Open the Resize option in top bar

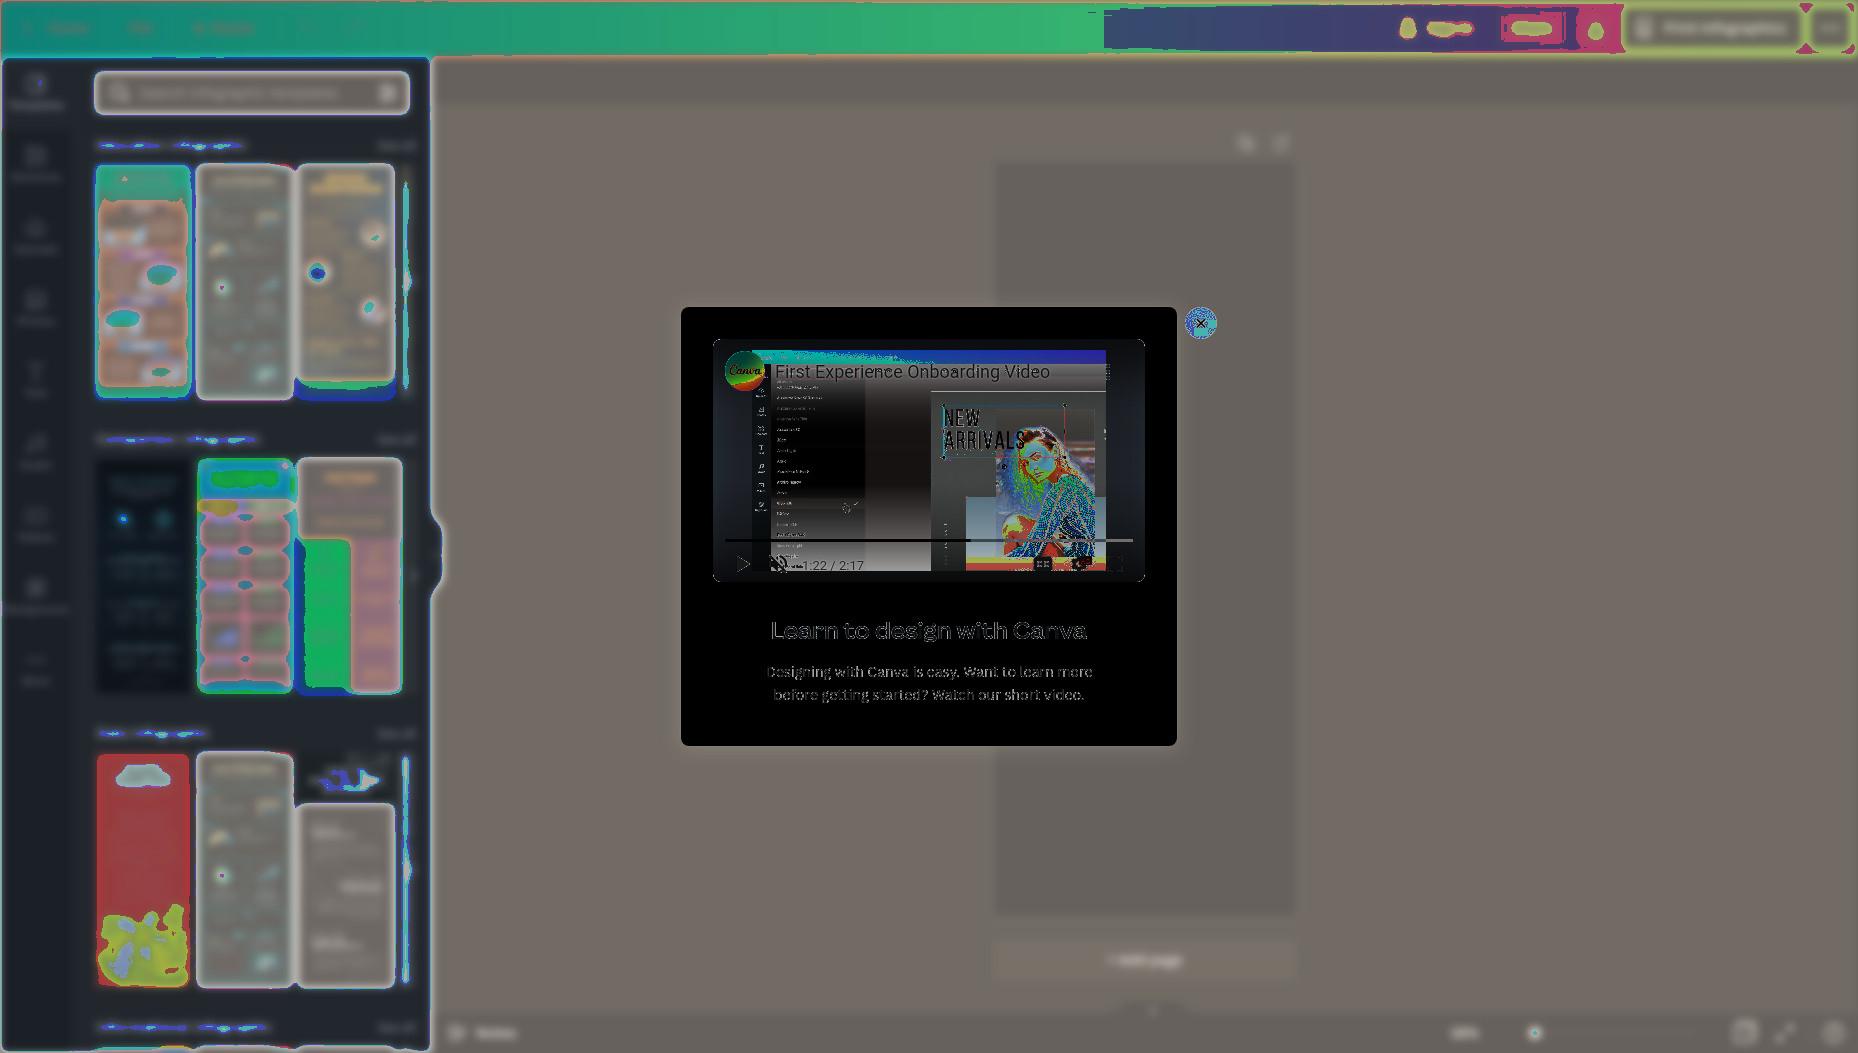(224, 28)
